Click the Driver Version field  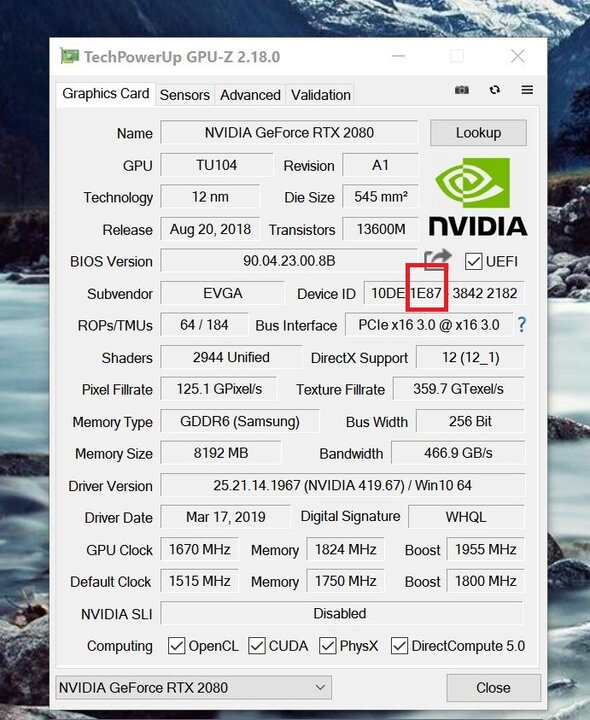coord(342,485)
